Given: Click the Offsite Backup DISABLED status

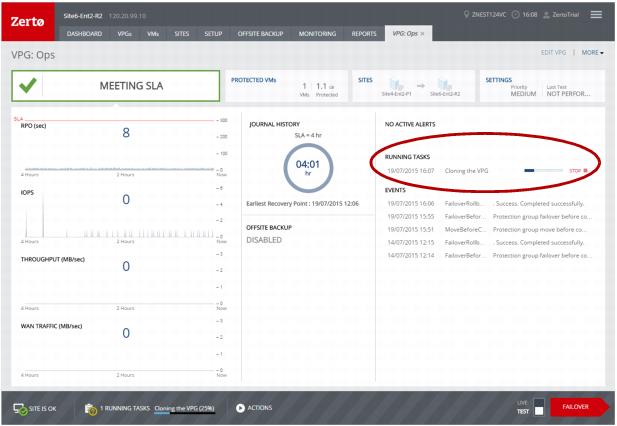Looking at the screenshot, I should click(x=264, y=240).
